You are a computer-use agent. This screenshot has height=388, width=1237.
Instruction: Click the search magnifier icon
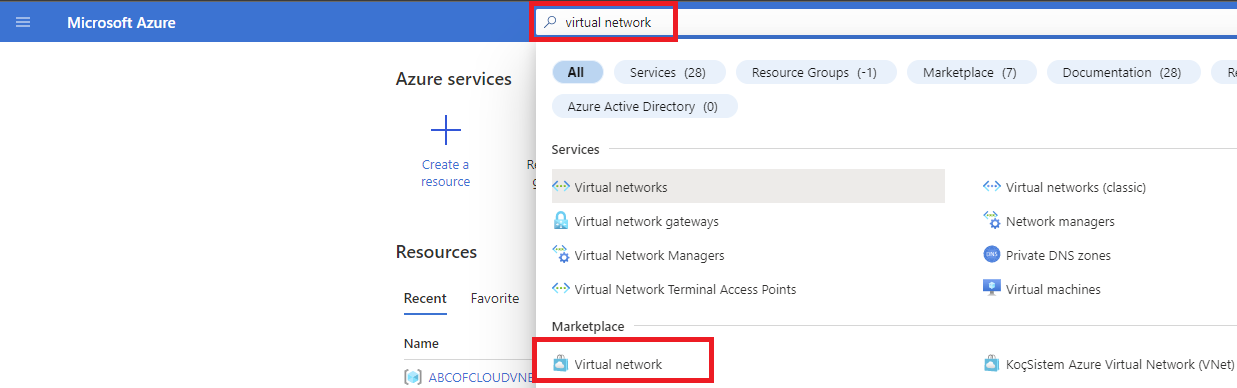(550, 21)
